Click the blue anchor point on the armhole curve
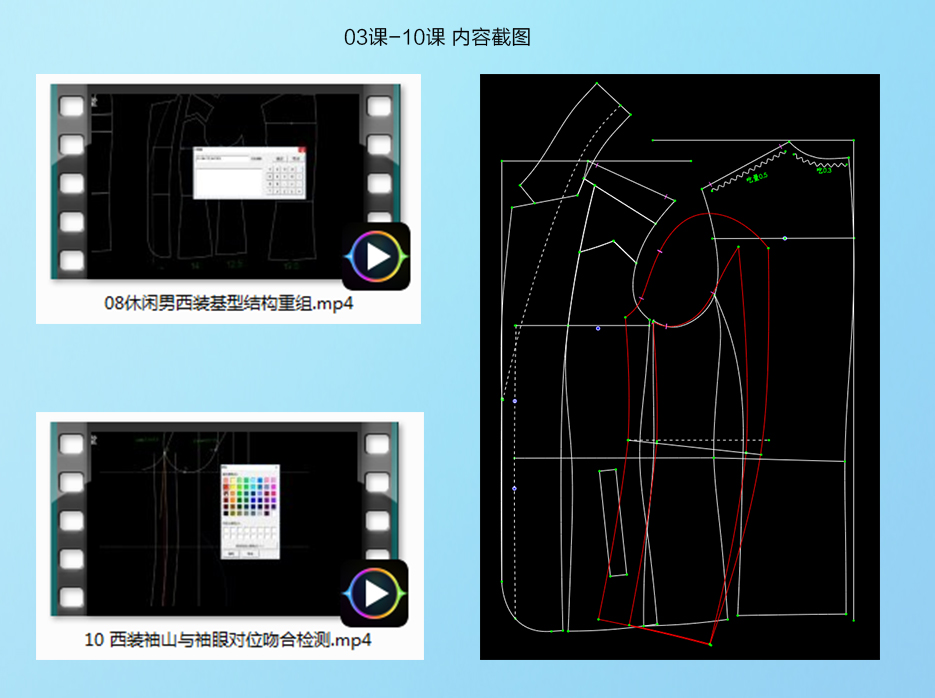The height and width of the screenshot is (698, 935). pos(598,328)
